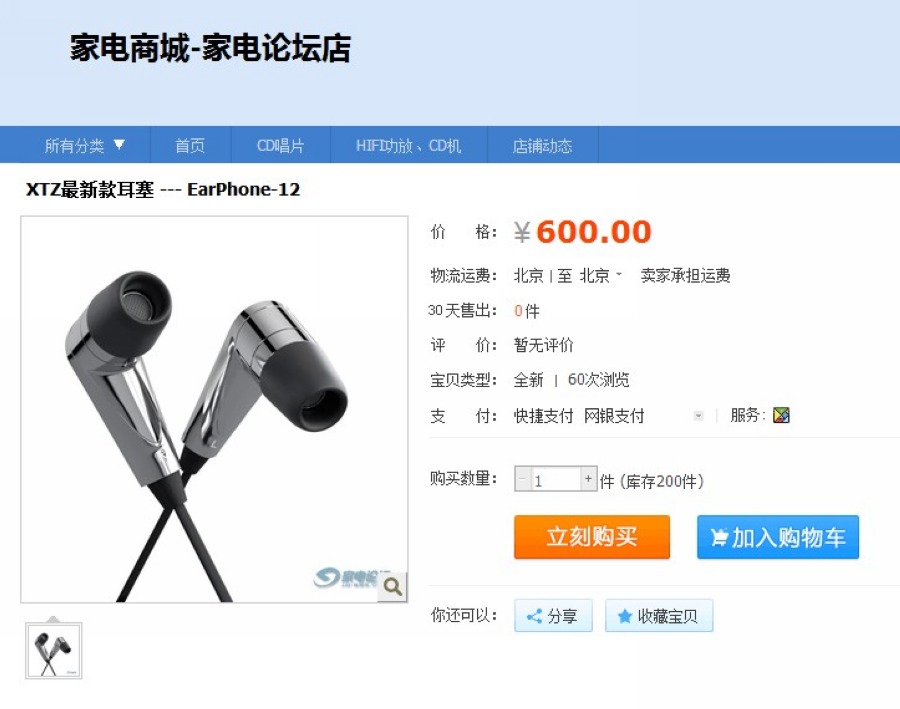Open the HIFI功放、CD机 tab
The height and width of the screenshot is (709, 900).
[409, 145]
